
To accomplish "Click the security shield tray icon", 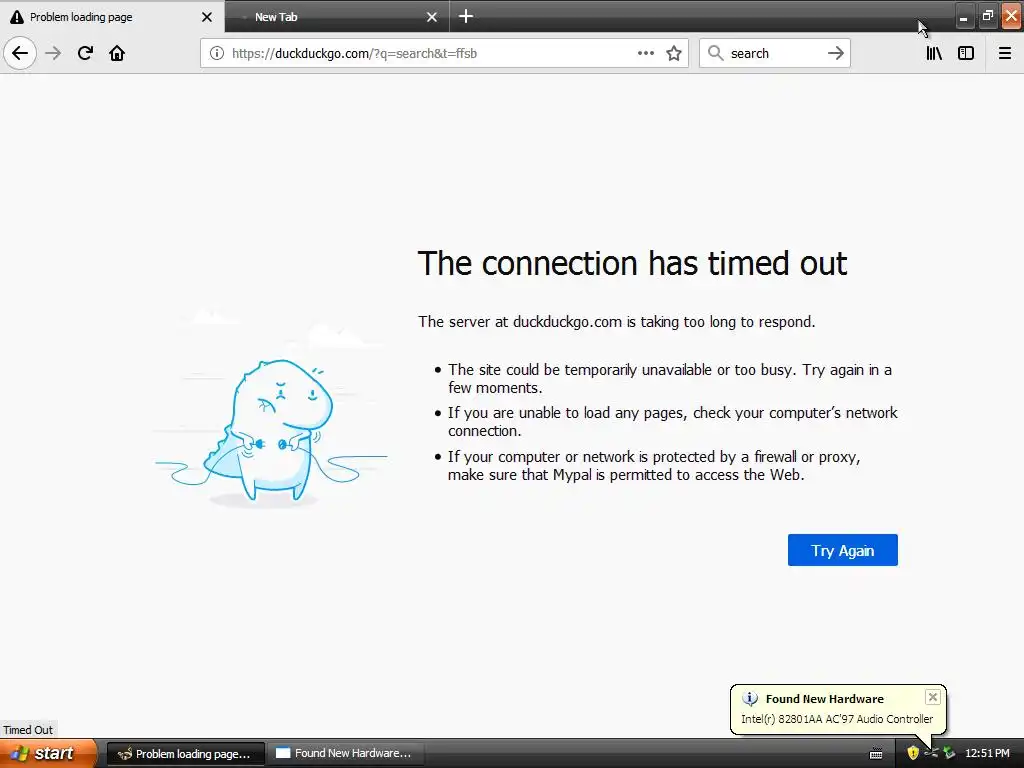I will (912, 753).
